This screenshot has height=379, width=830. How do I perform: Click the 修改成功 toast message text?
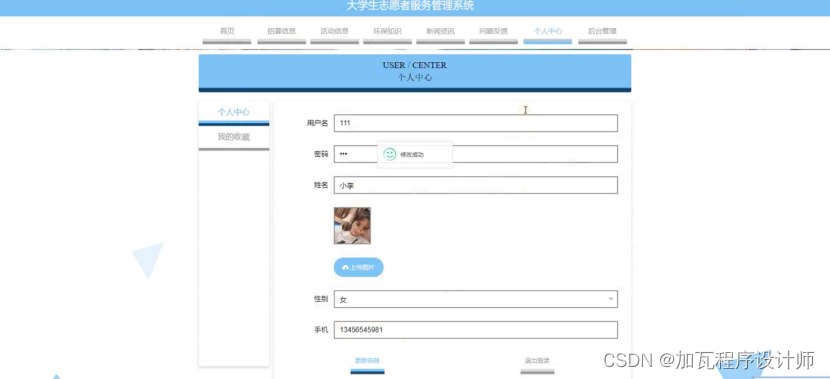point(412,155)
